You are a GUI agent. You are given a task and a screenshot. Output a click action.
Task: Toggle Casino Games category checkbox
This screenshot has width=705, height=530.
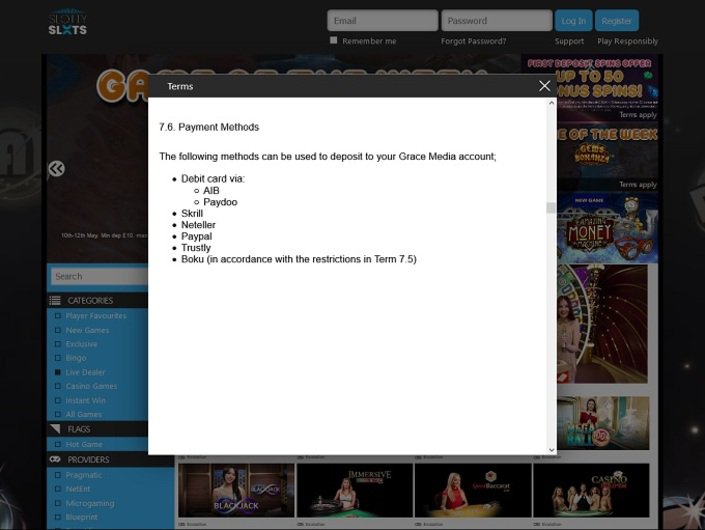(x=58, y=386)
